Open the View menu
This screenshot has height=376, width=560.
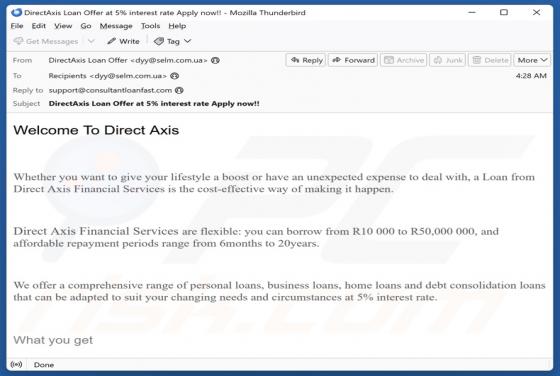63,26
